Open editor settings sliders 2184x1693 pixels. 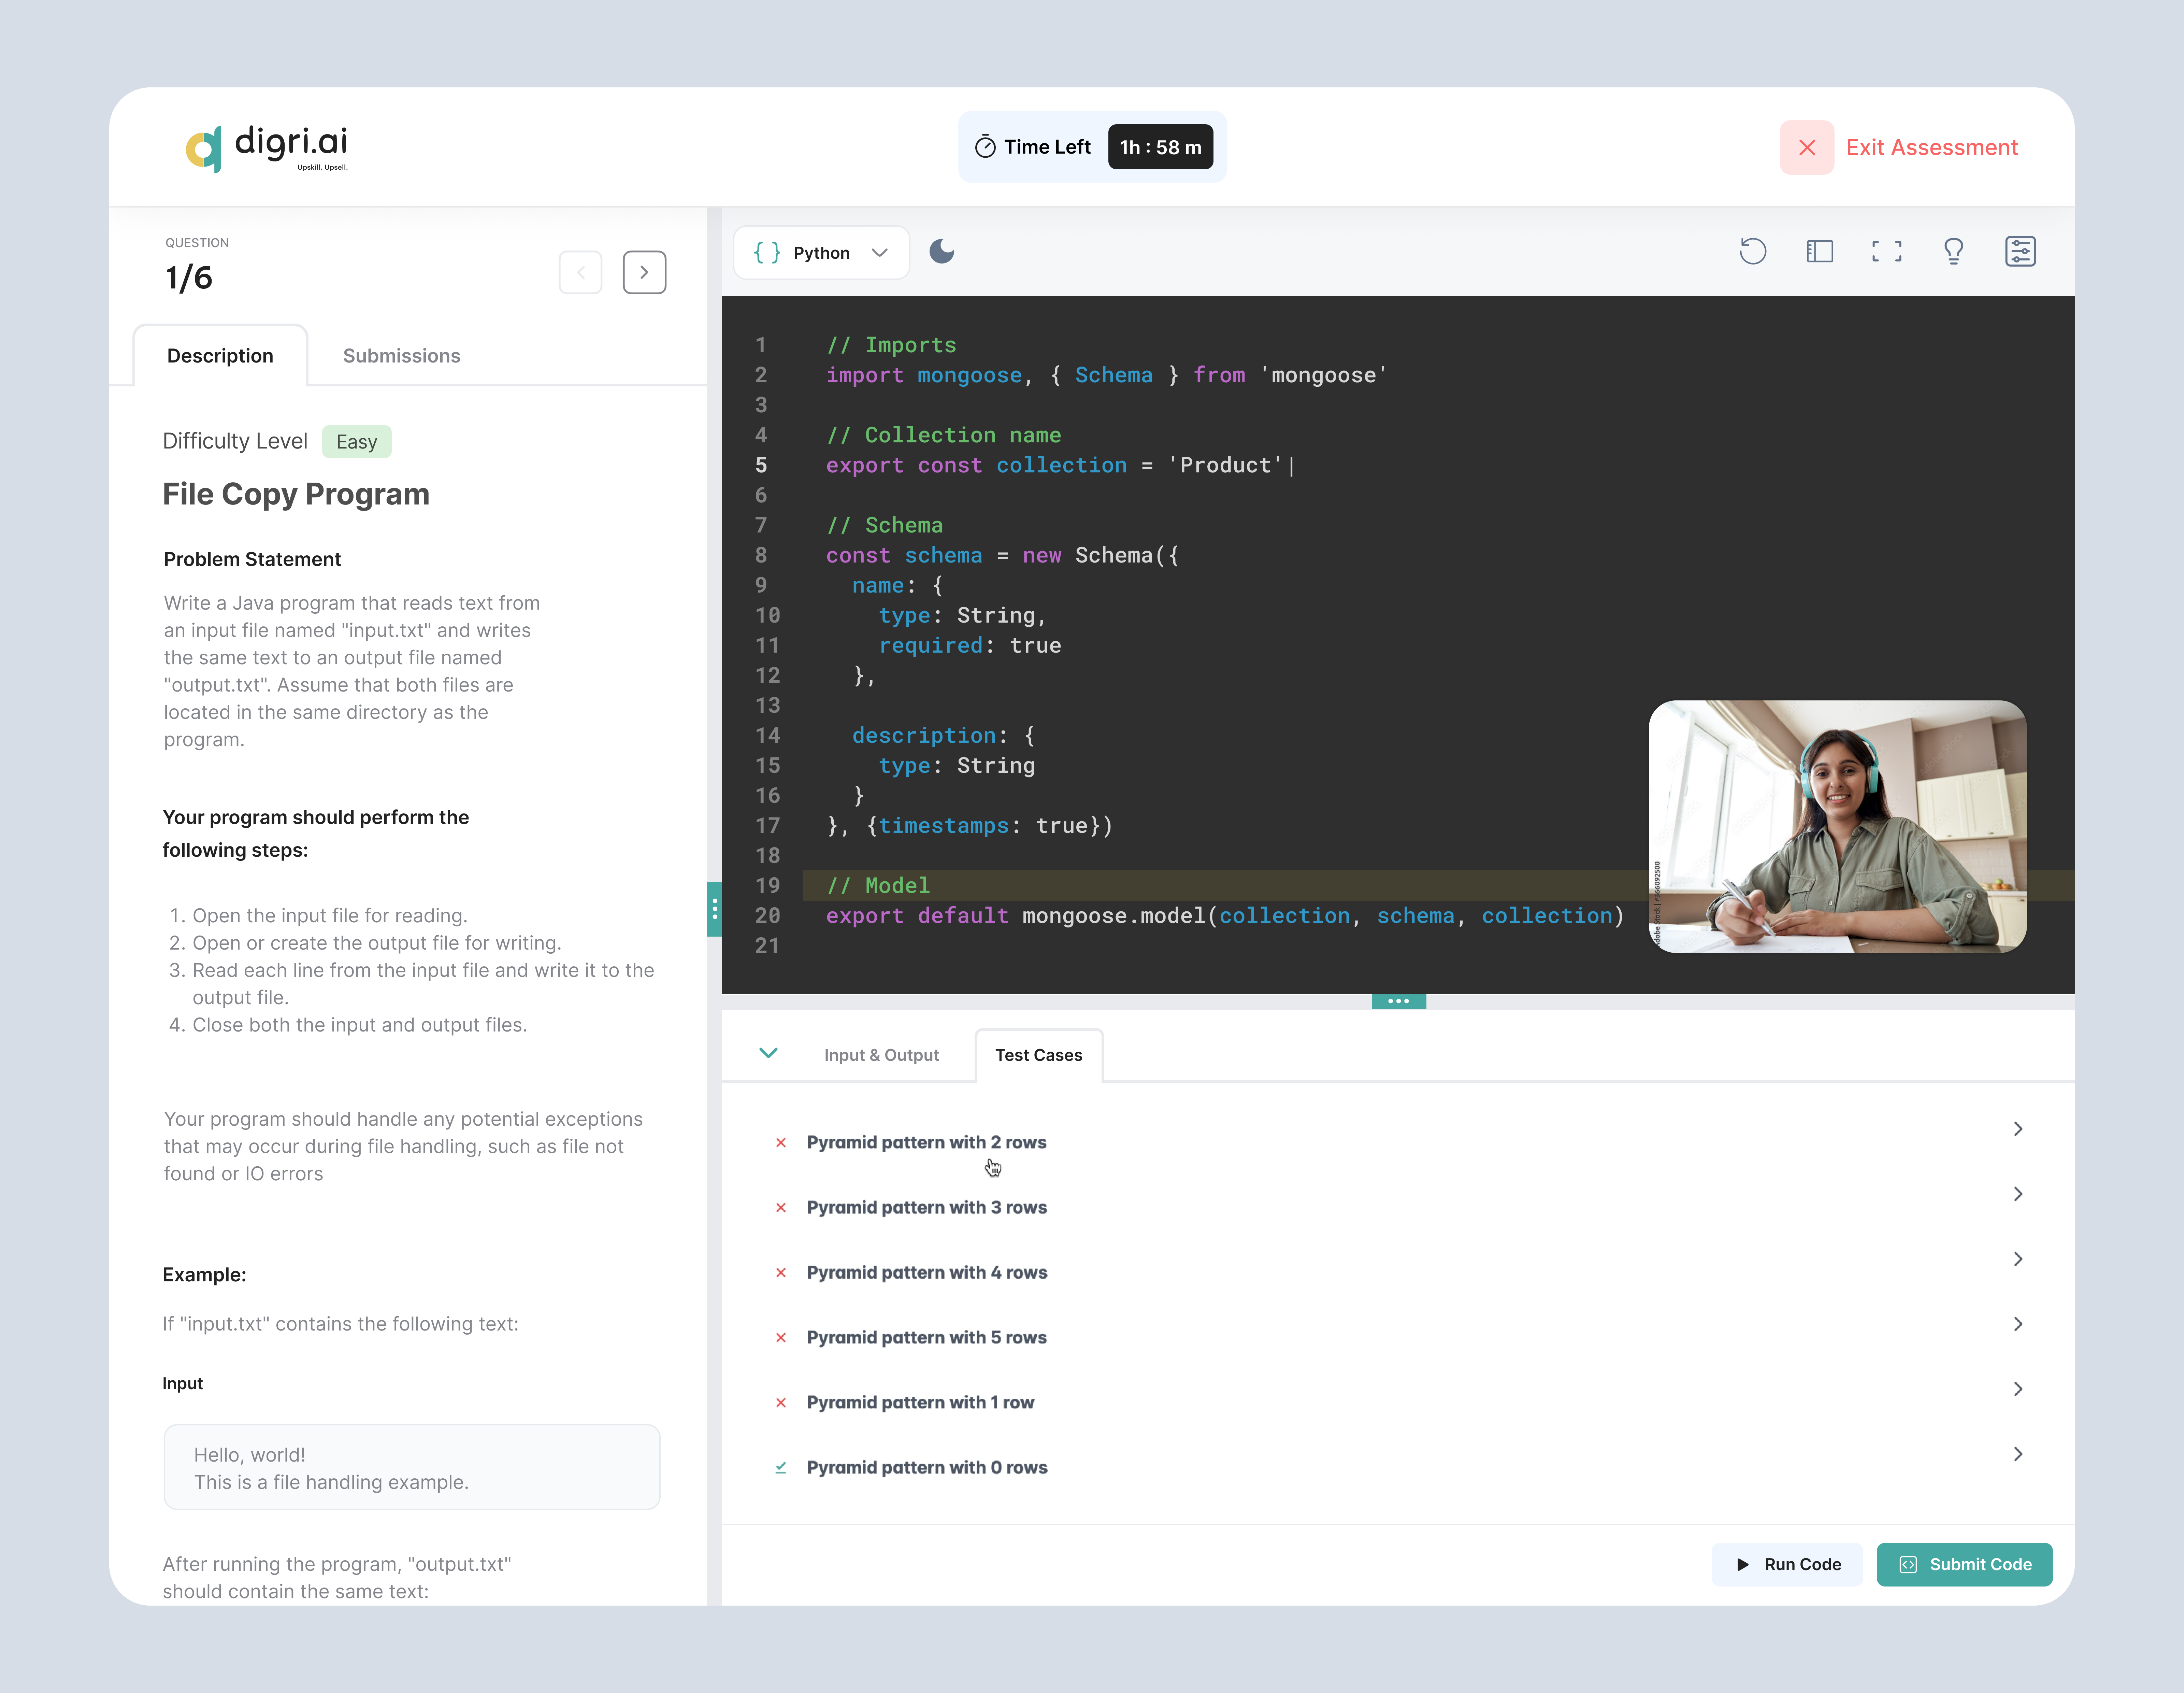(x=2020, y=251)
